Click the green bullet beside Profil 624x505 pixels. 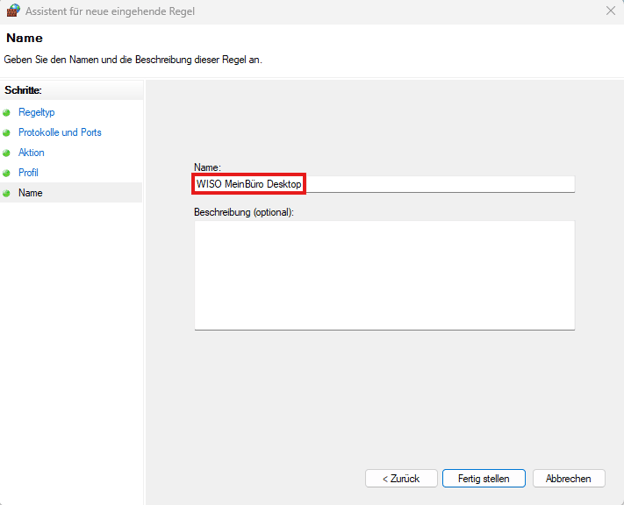pyautogui.click(x=7, y=173)
